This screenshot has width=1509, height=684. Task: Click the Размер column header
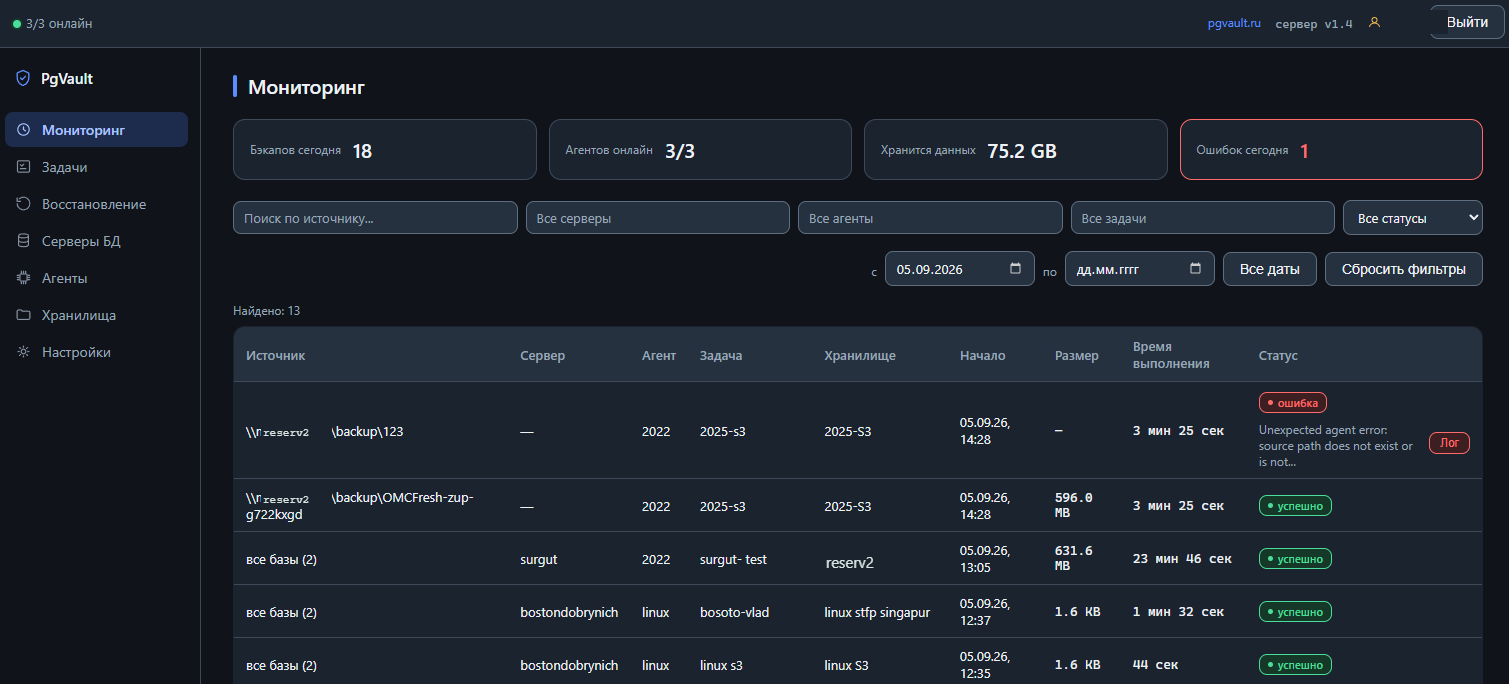coord(1077,355)
